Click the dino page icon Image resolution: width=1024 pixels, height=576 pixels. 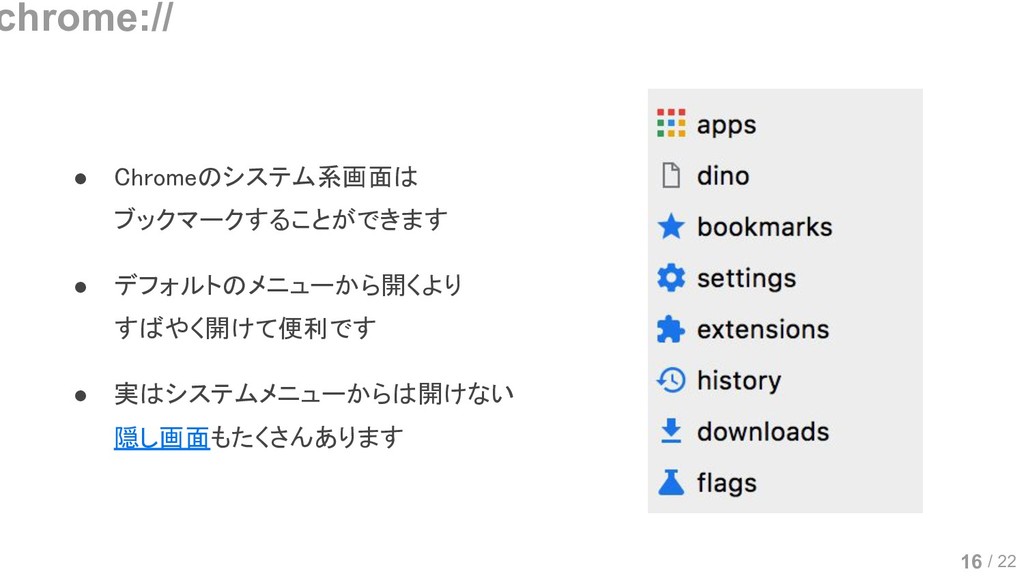pos(671,175)
